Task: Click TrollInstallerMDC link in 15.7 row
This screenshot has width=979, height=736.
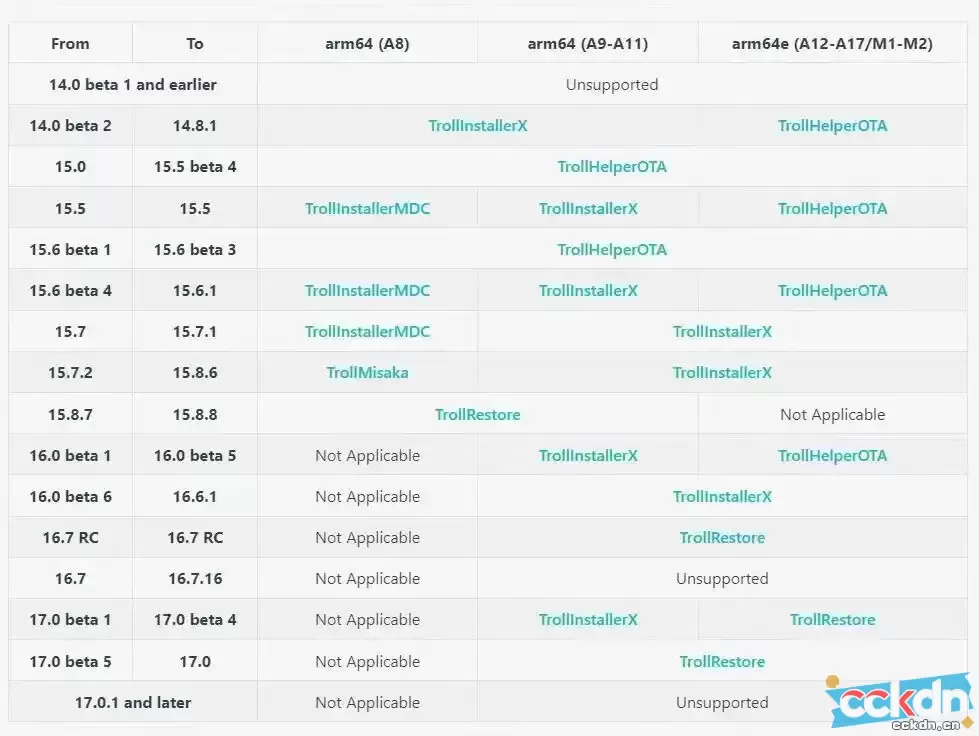Action: 367,331
